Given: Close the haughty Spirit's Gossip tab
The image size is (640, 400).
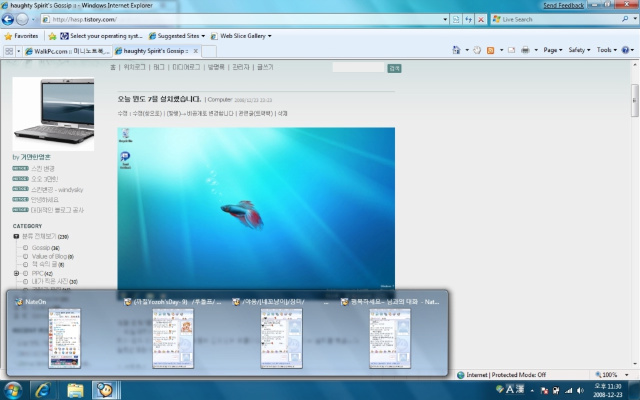Looking at the screenshot, I should (196, 51).
